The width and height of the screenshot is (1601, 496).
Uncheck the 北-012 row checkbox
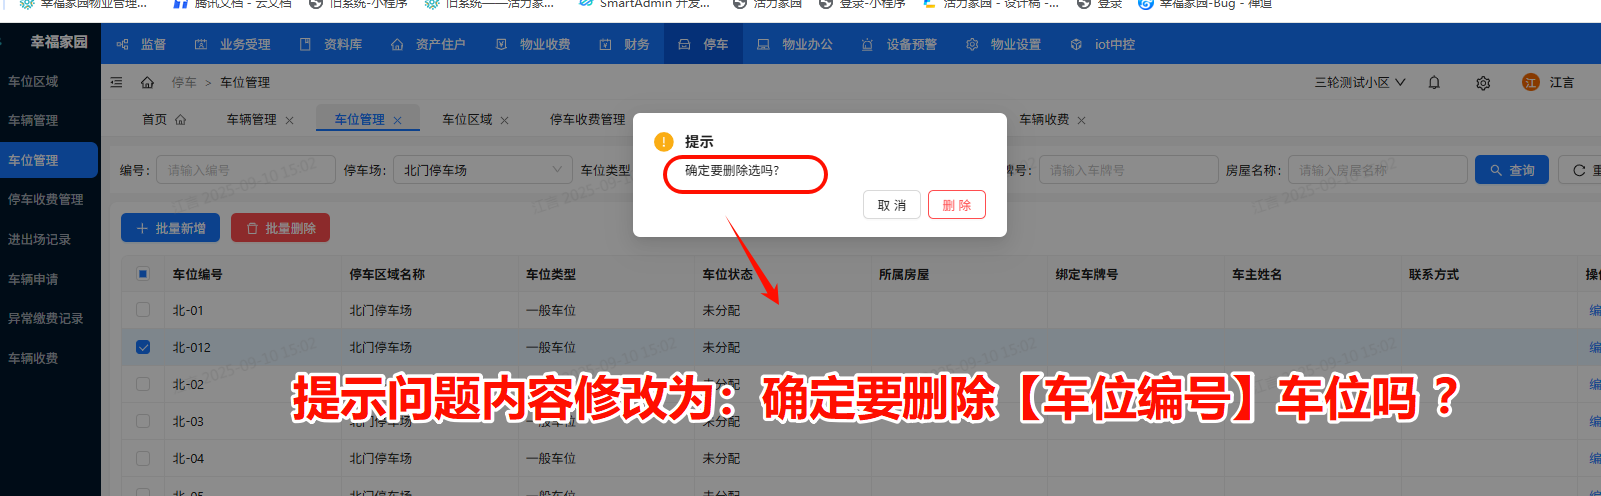click(x=143, y=347)
